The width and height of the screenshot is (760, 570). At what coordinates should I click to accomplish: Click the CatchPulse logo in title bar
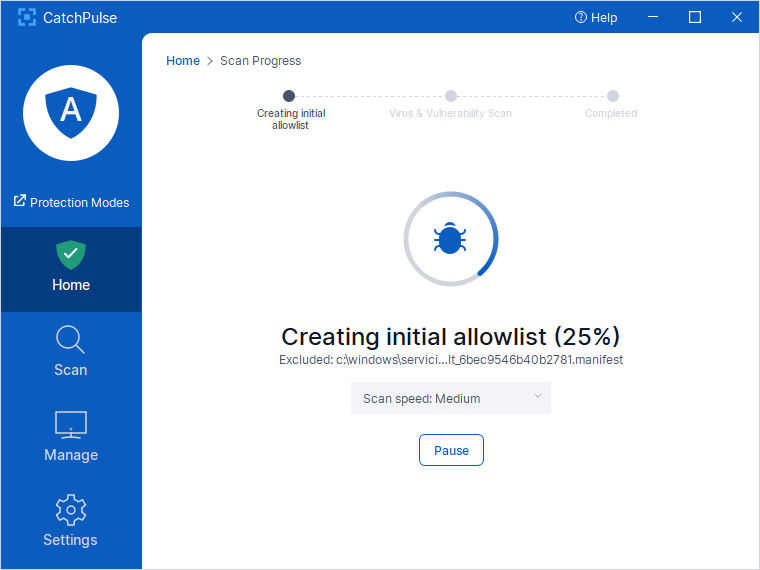27,17
